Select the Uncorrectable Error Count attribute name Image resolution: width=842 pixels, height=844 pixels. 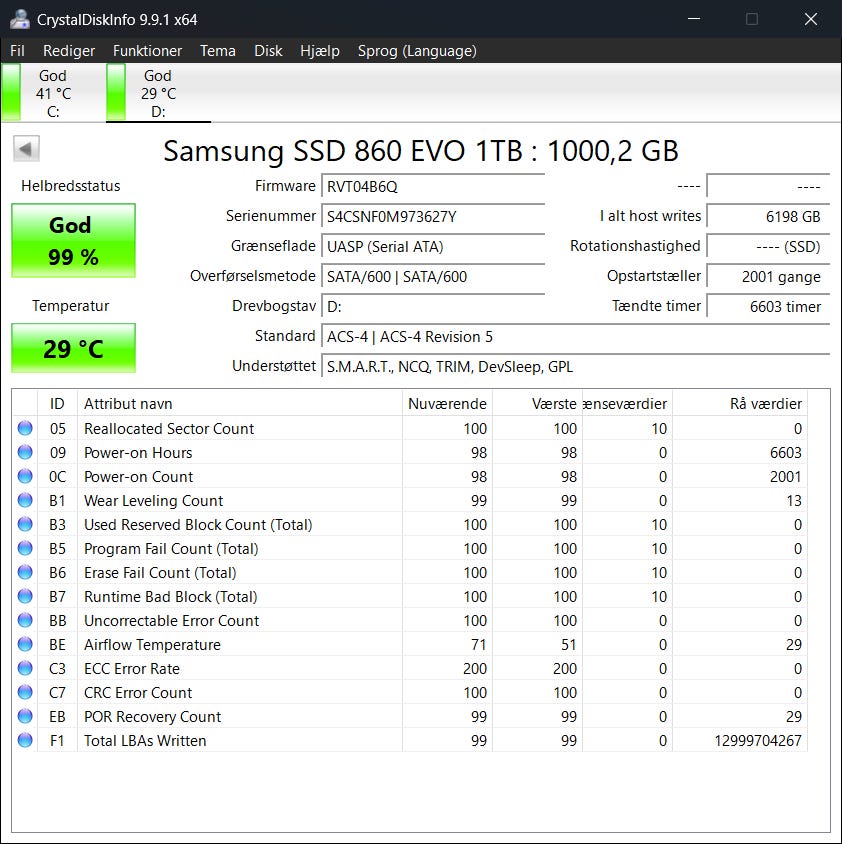[x=171, y=621]
